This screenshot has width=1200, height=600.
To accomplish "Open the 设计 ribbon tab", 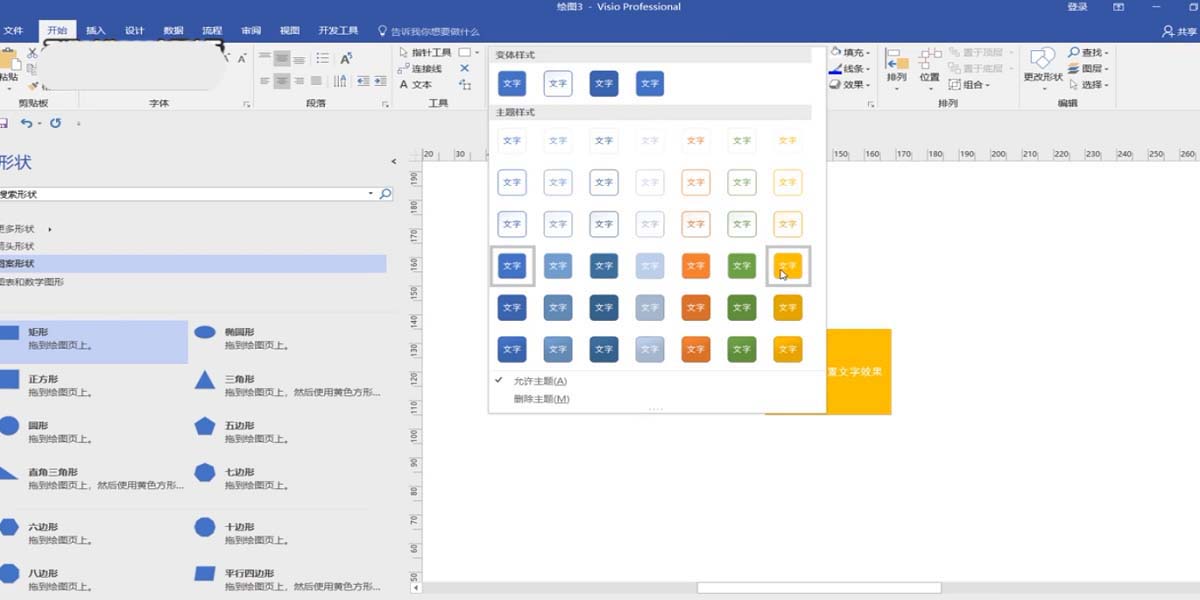I will 133,30.
